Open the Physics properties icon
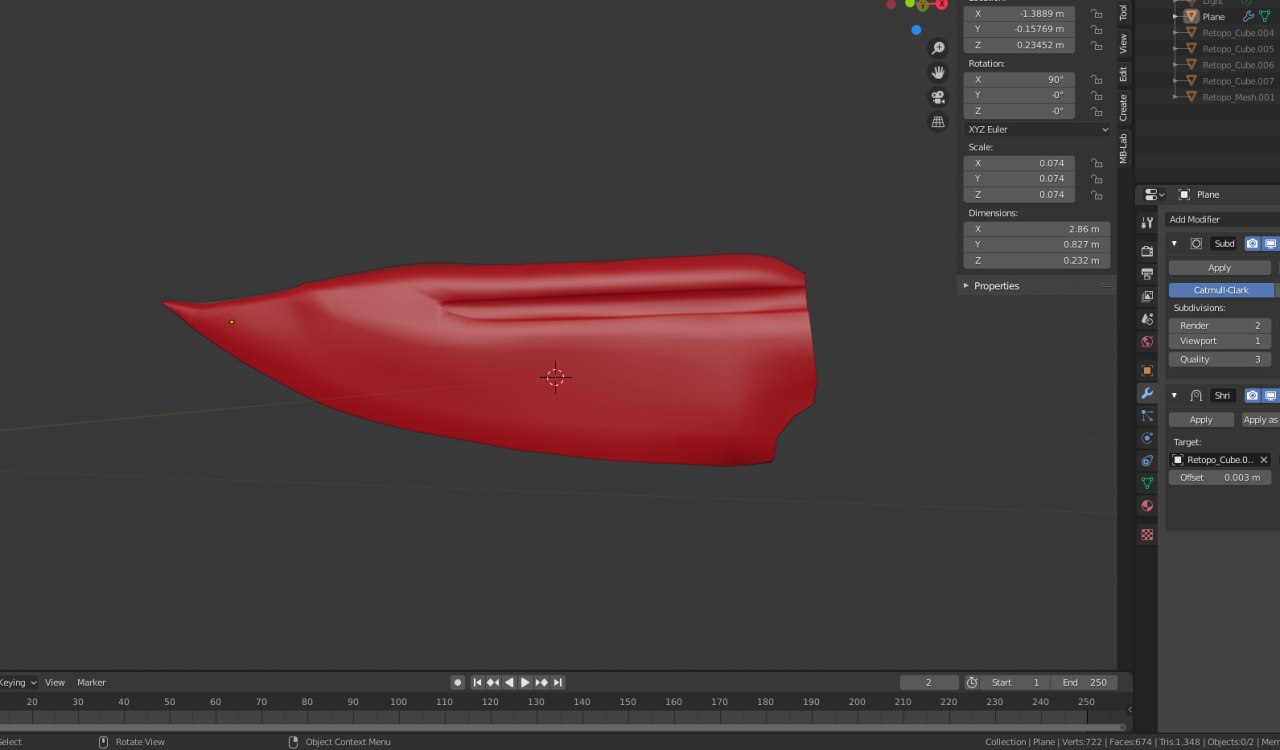Screen dimensions: 1280x750 click(x=1147, y=438)
